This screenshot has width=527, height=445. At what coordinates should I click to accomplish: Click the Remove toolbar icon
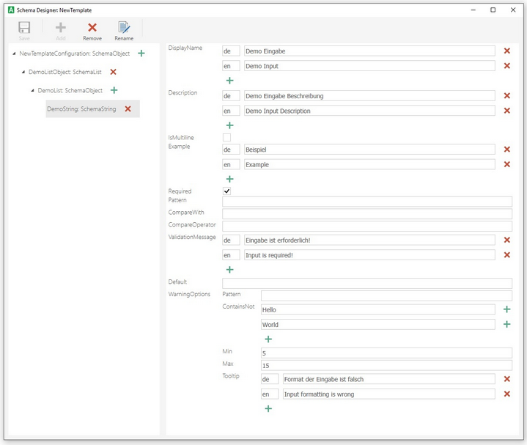(92, 31)
